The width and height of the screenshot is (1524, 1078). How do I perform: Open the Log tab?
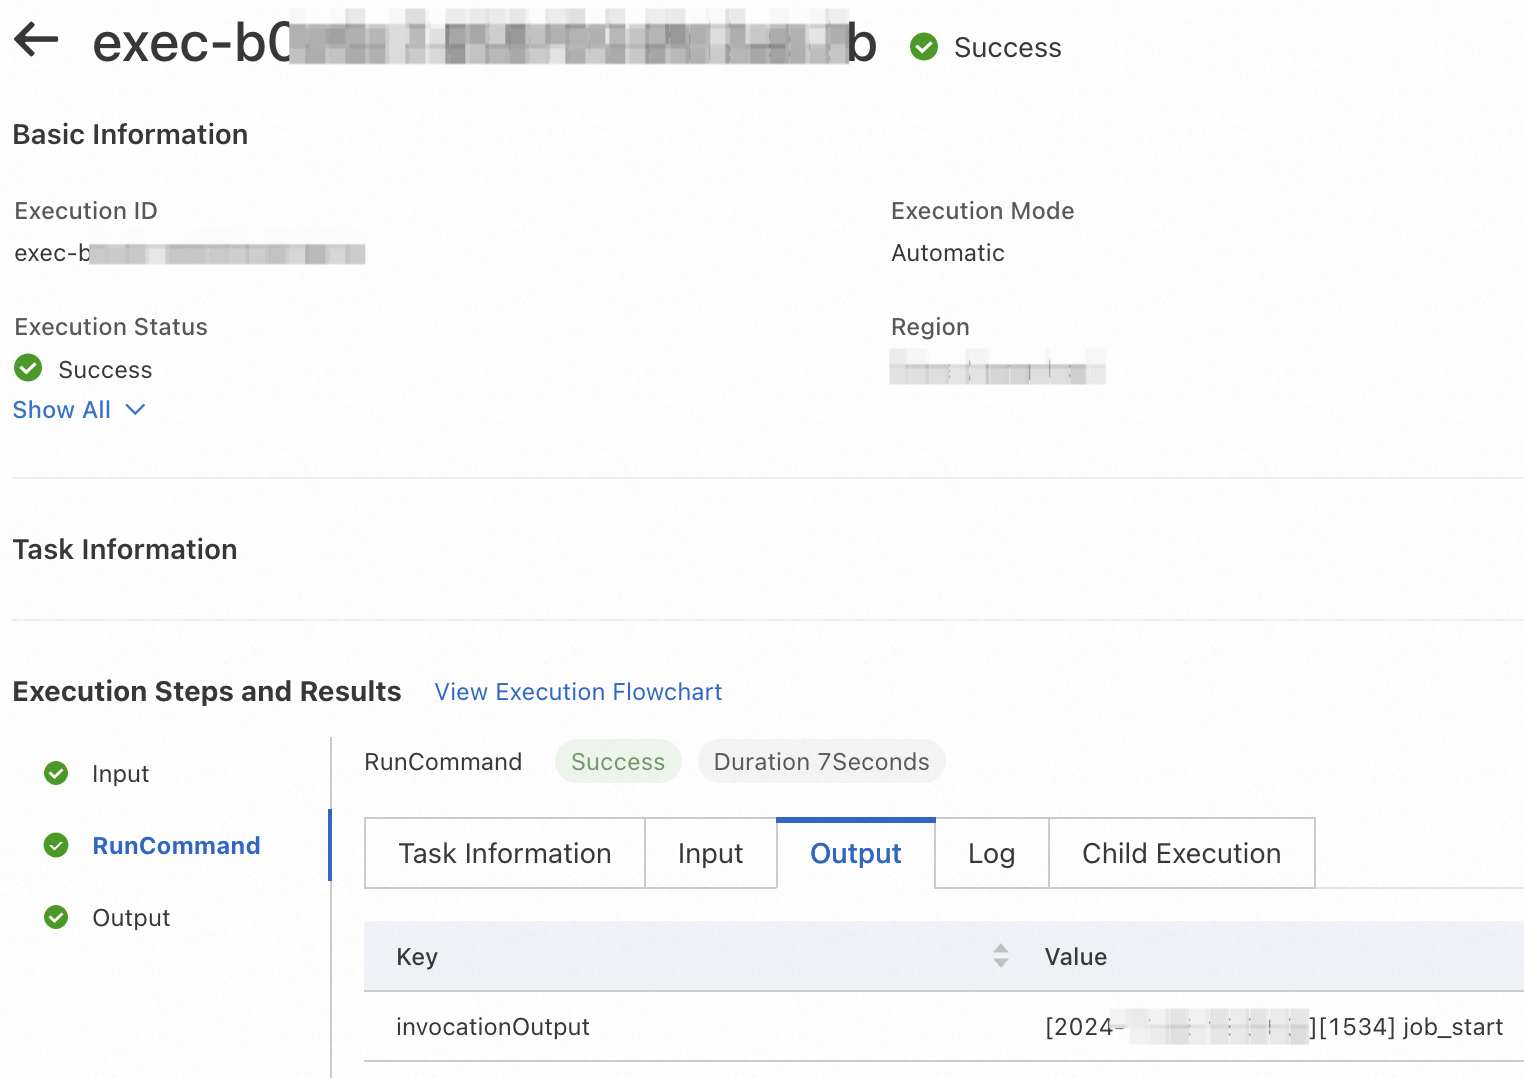[991, 853]
